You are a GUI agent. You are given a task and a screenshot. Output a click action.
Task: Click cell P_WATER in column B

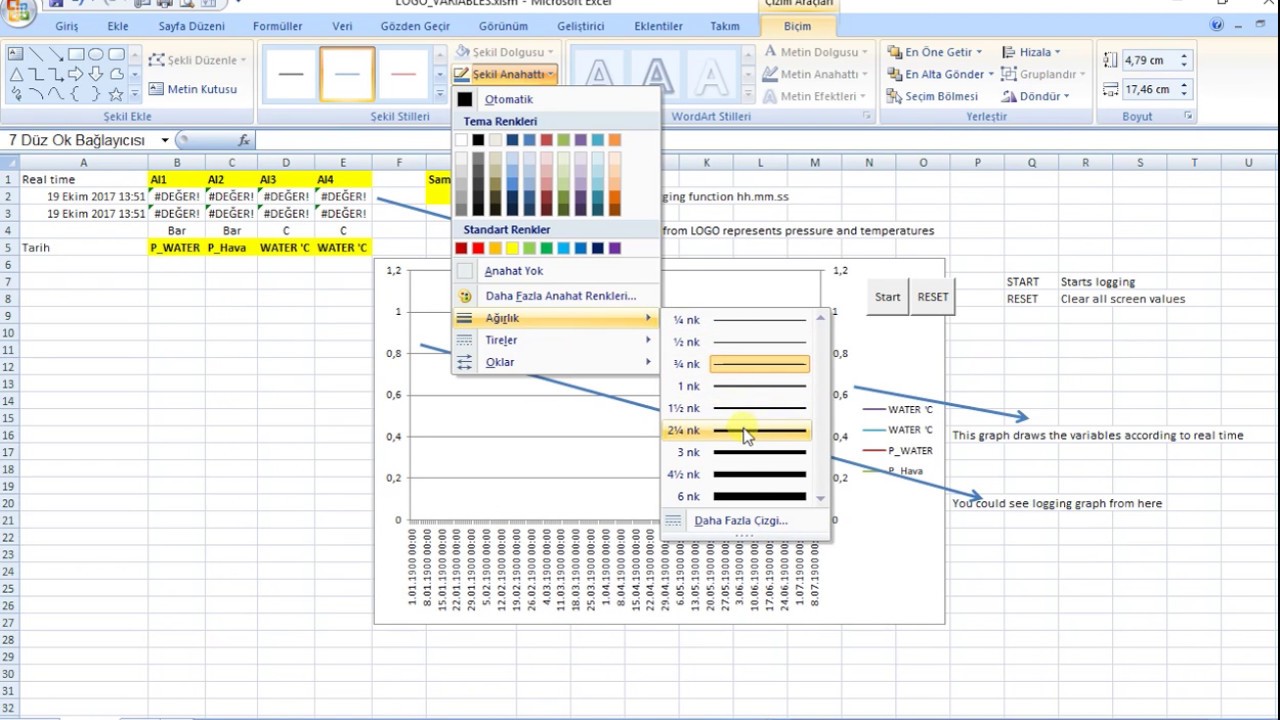click(x=176, y=247)
